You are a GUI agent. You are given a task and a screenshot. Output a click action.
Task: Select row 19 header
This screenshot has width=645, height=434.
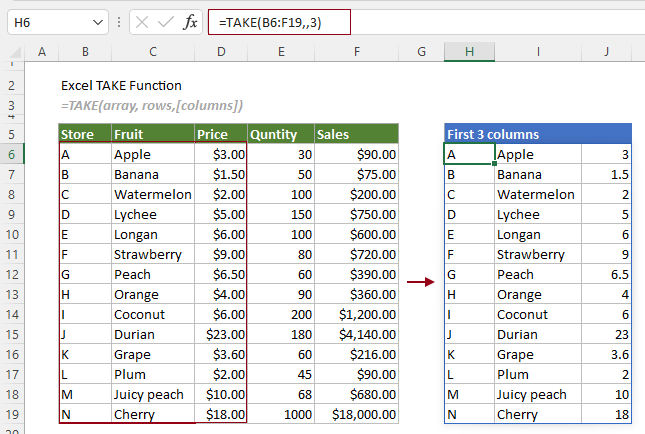(14, 414)
